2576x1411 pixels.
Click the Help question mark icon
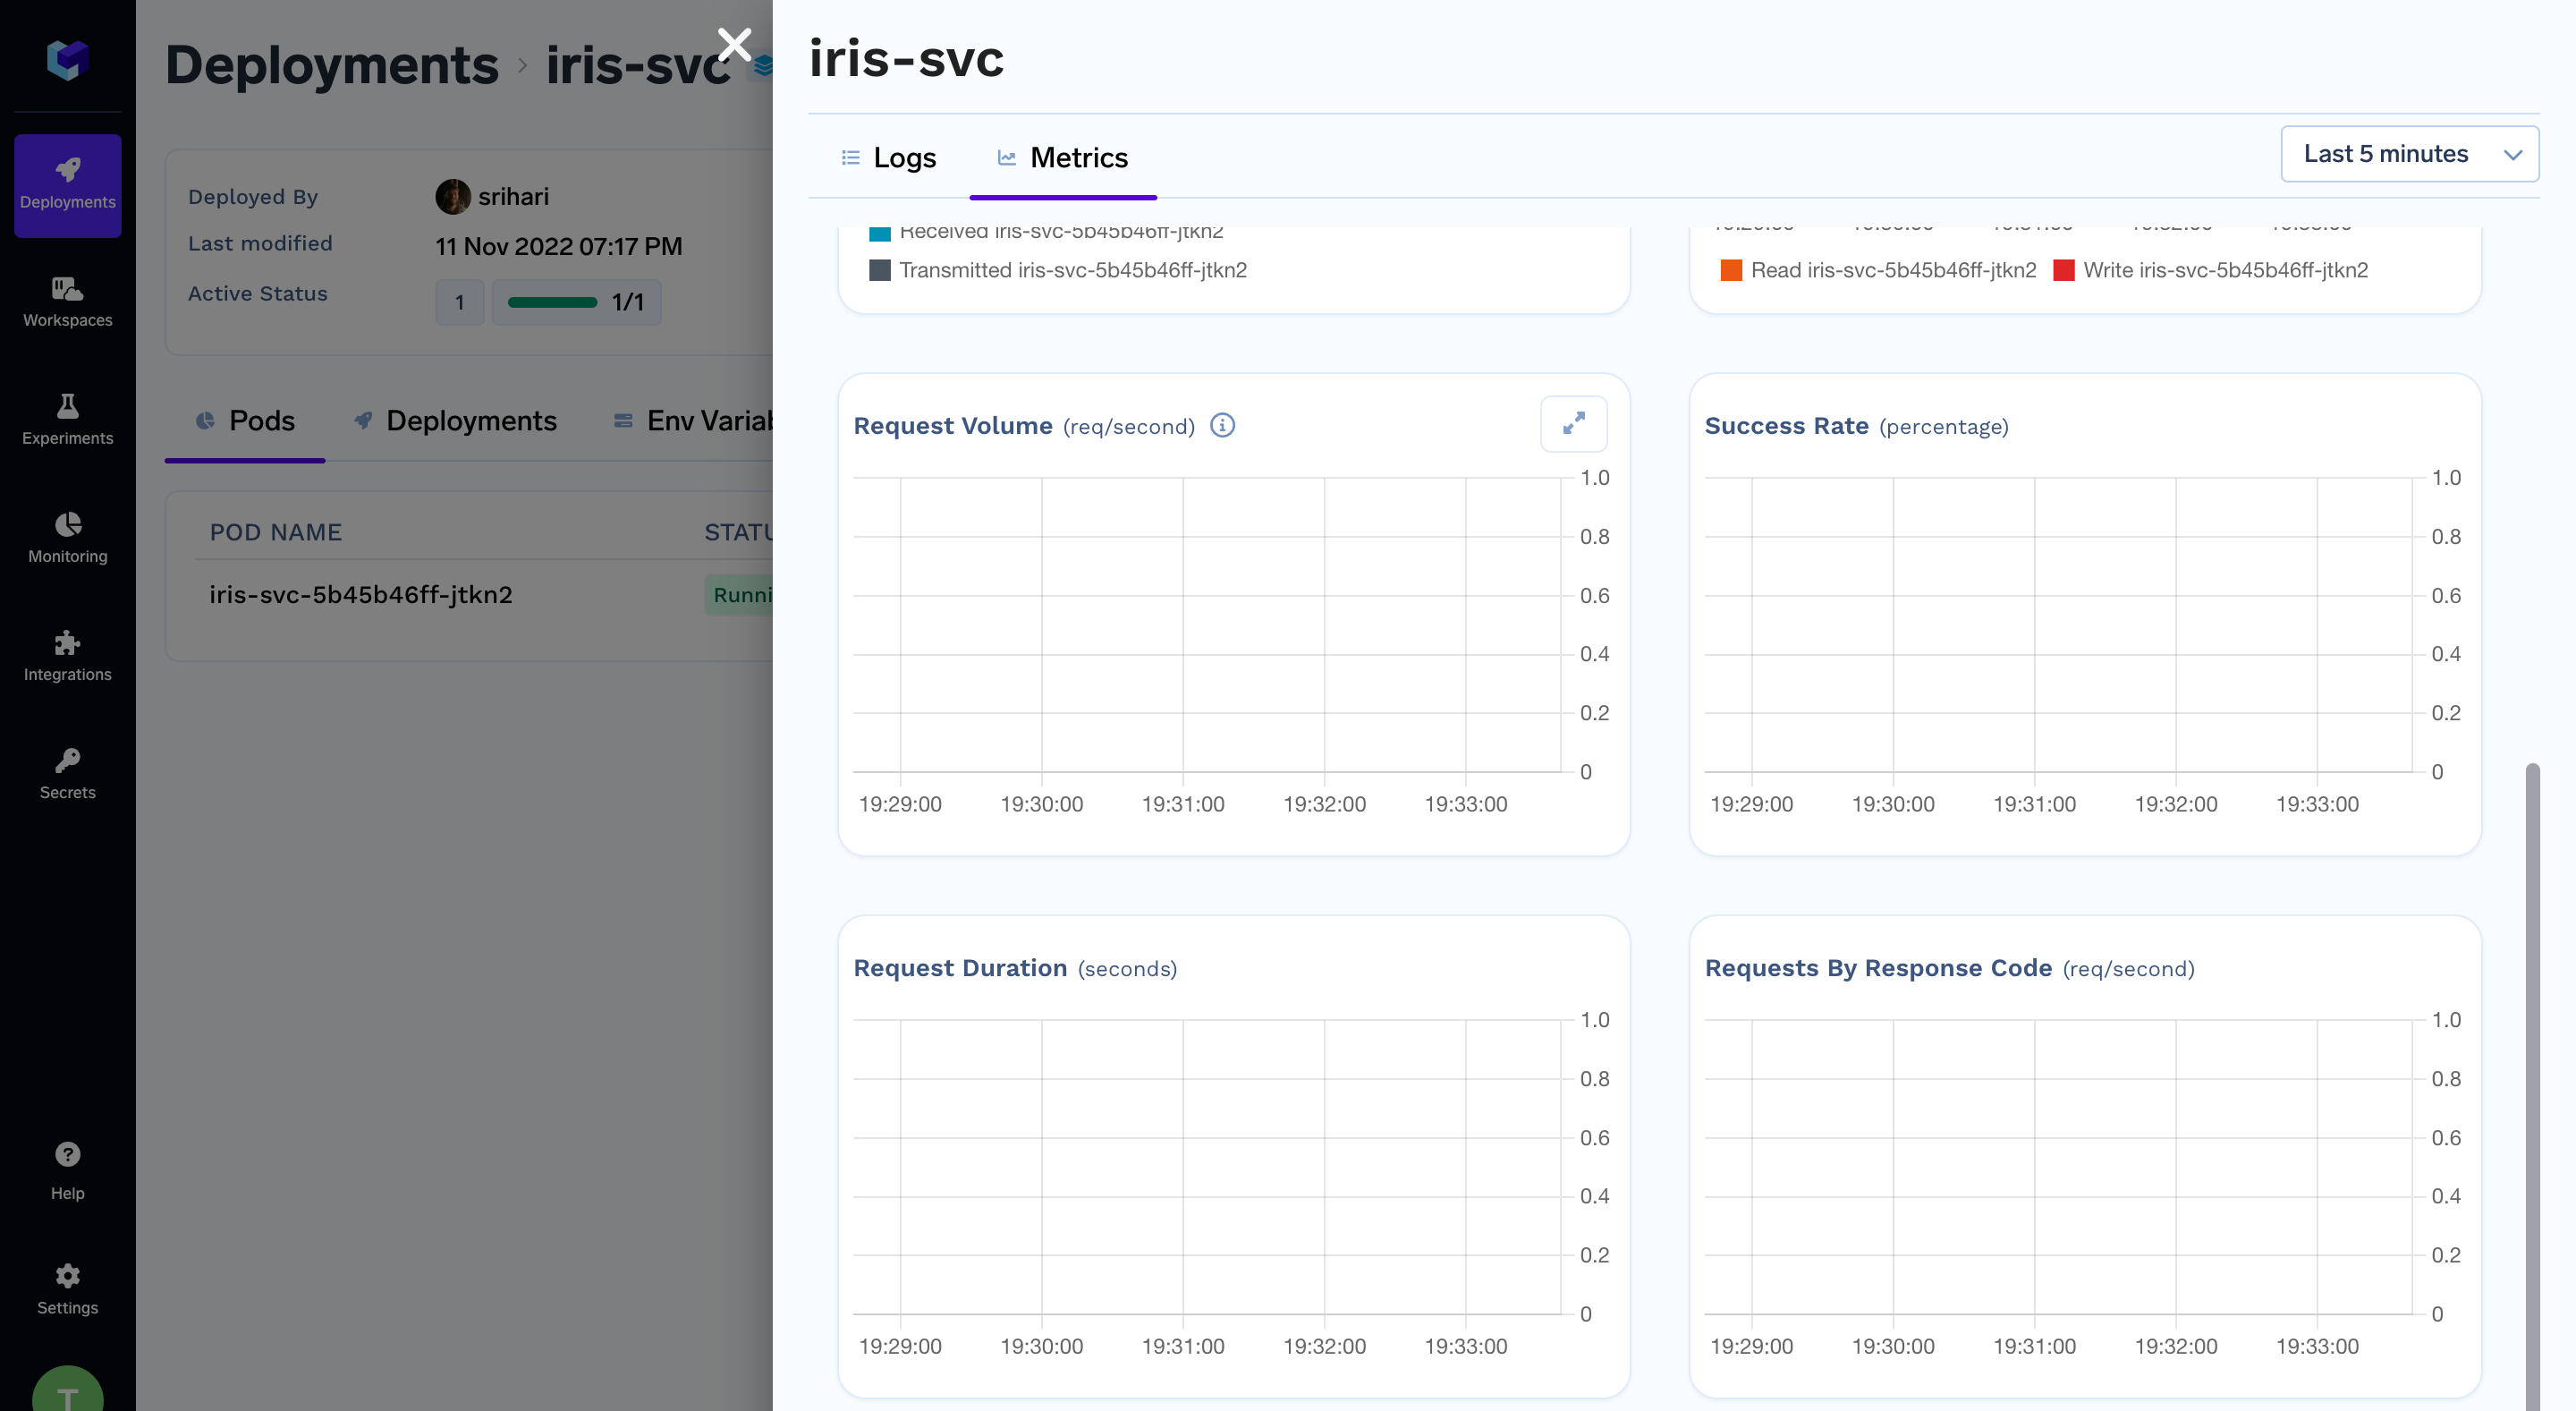click(x=67, y=1171)
